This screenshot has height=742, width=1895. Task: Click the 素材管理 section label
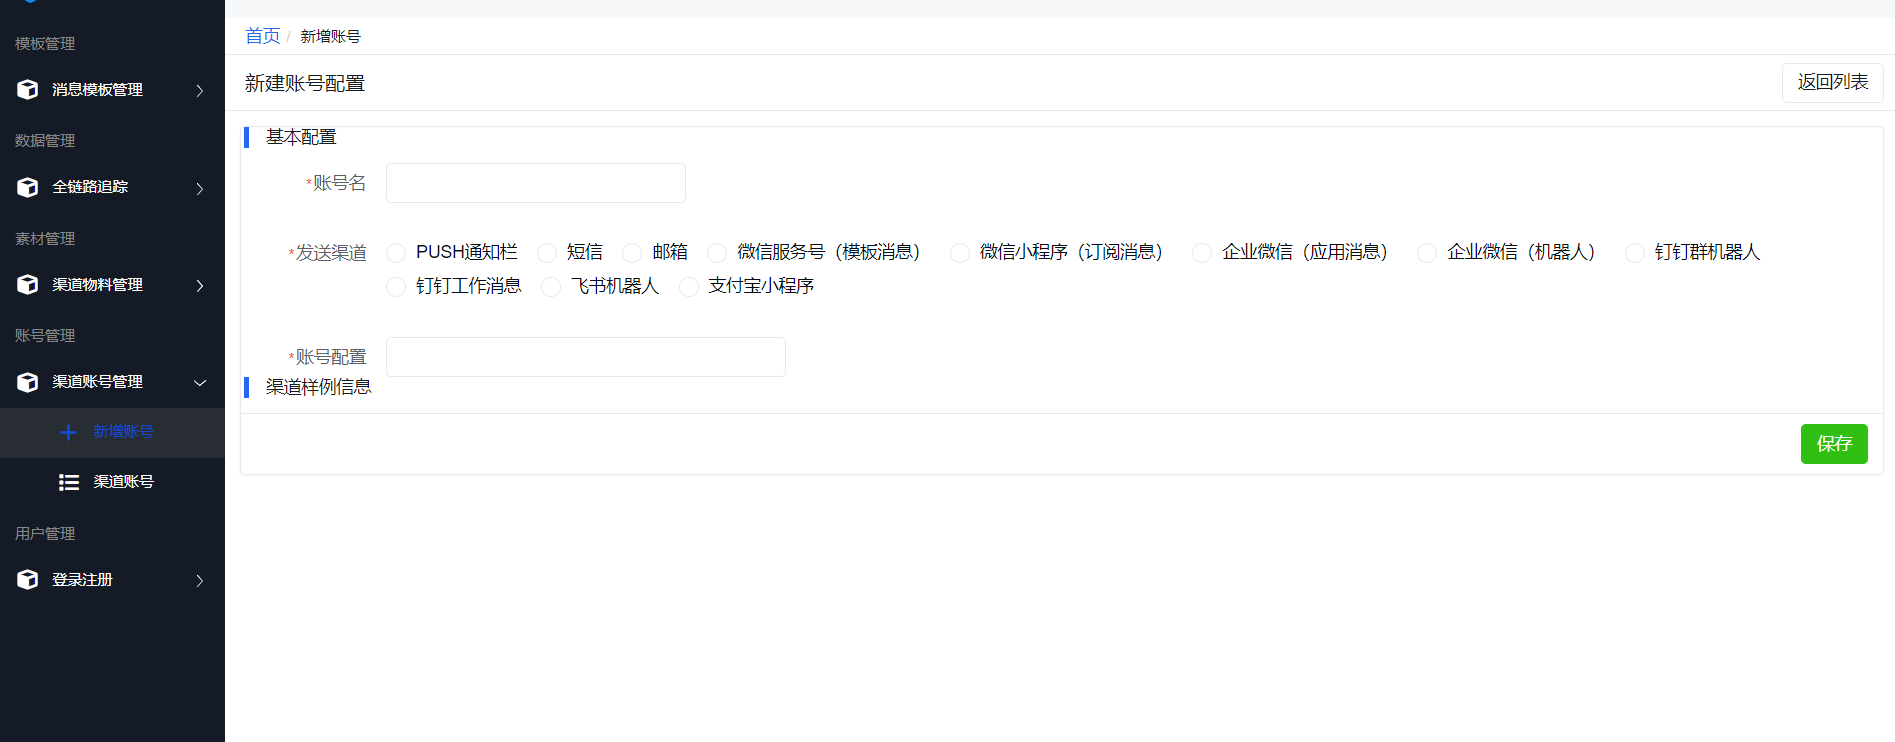tap(45, 239)
